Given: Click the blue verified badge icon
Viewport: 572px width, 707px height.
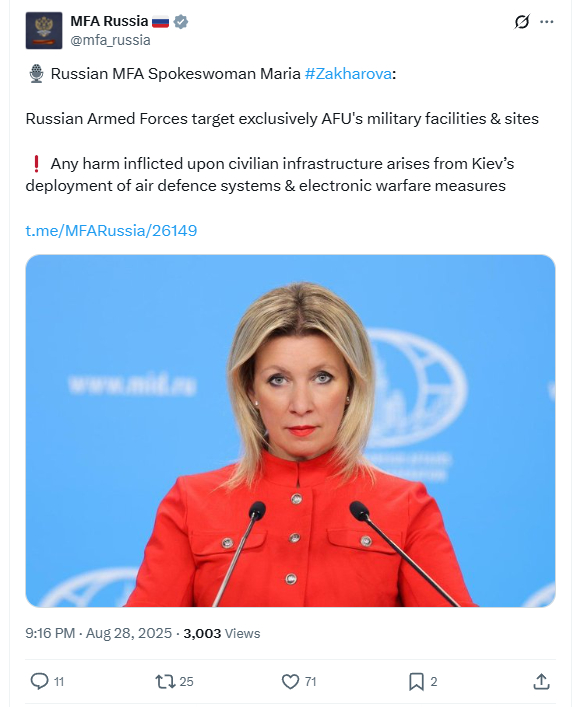Looking at the screenshot, I should 181,22.
